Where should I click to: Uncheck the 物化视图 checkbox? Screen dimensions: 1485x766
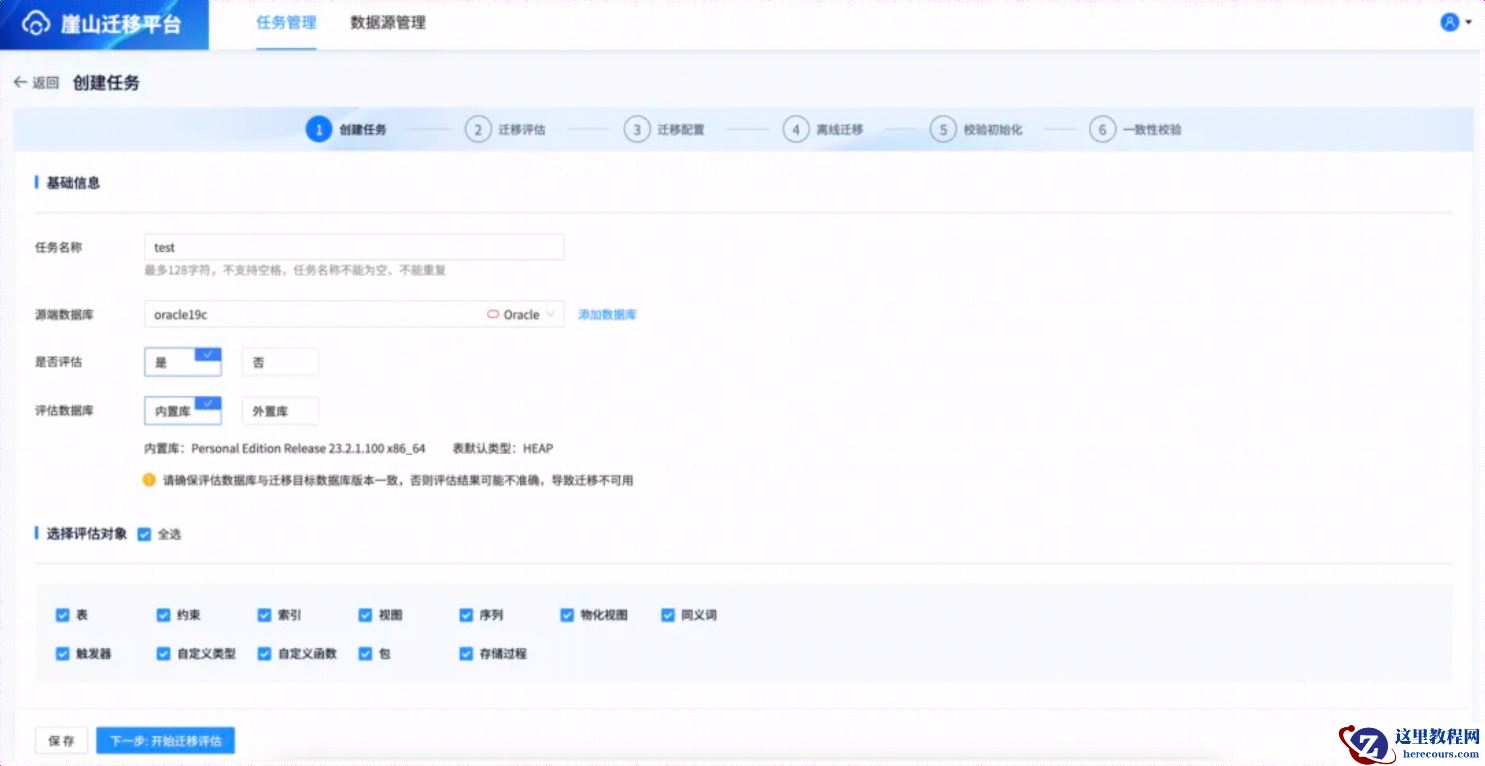[568, 615]
